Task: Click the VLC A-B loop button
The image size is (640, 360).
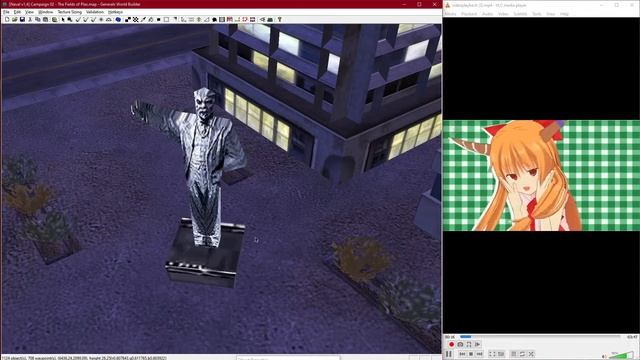Action: click(469, 344)
